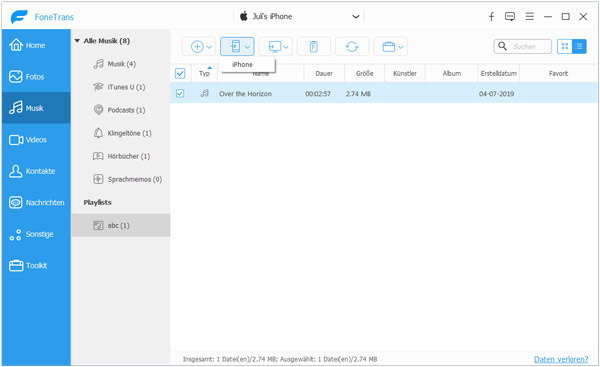Follow the Daten verloren? link
Image resolution: width=600 pixels, height=367 pixels.
(561, 359)
